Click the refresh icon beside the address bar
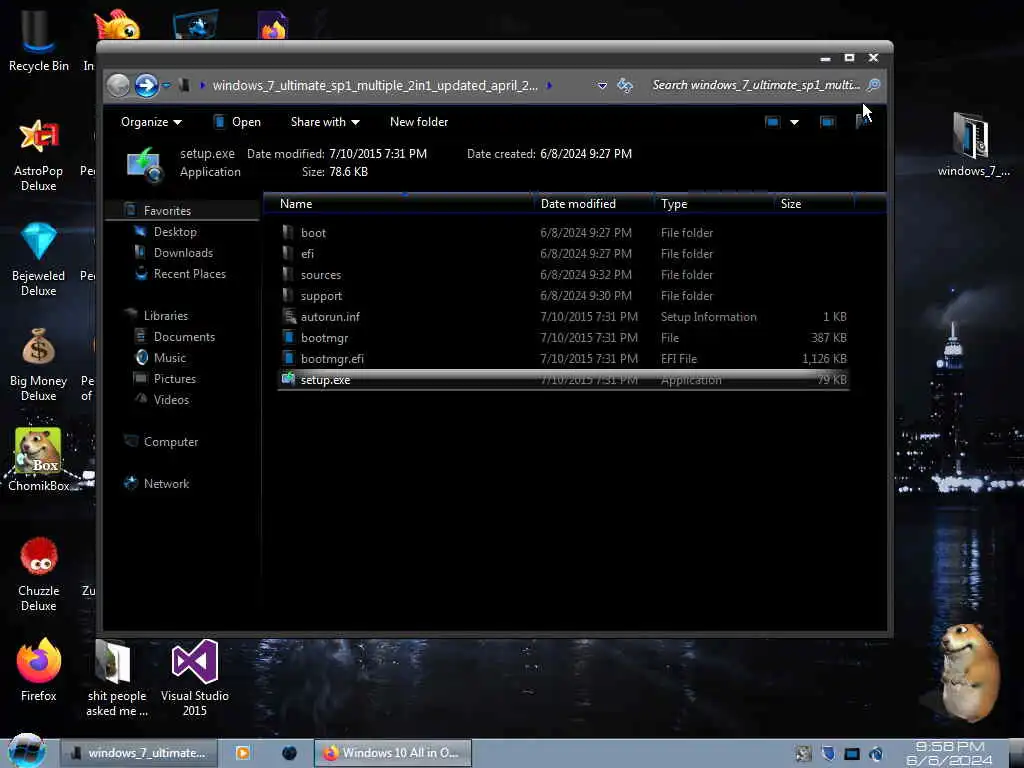 tap(625, 86)
